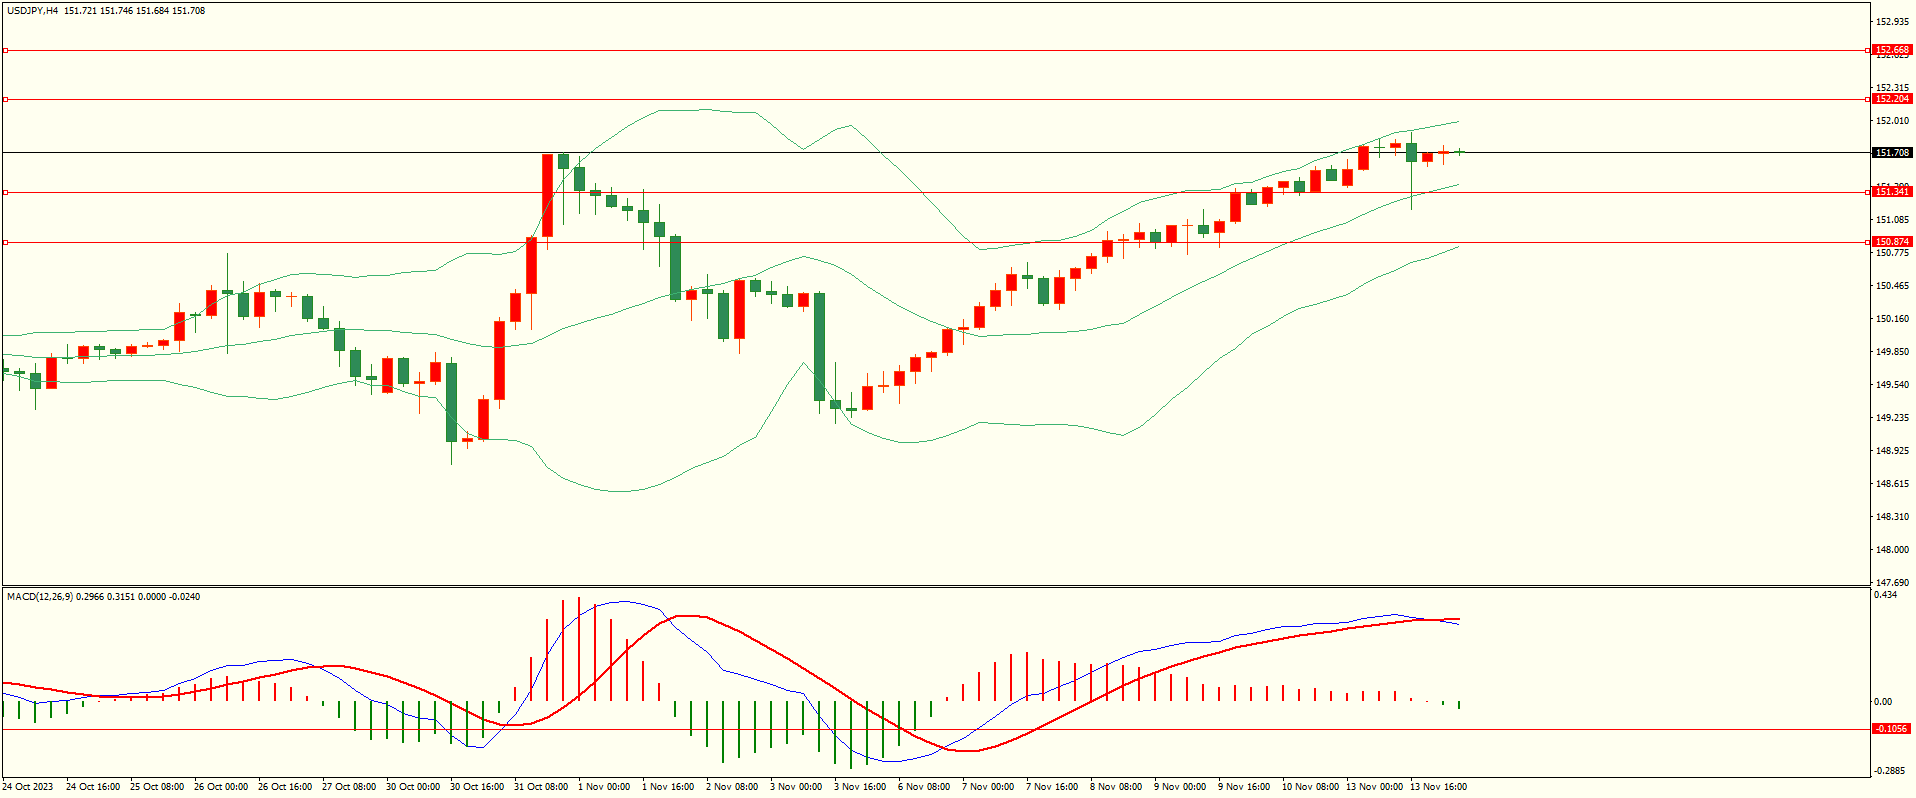Click the 24 Oct 2023 date label
Viewport: 1916px width, 798px height.
point(29,787)
